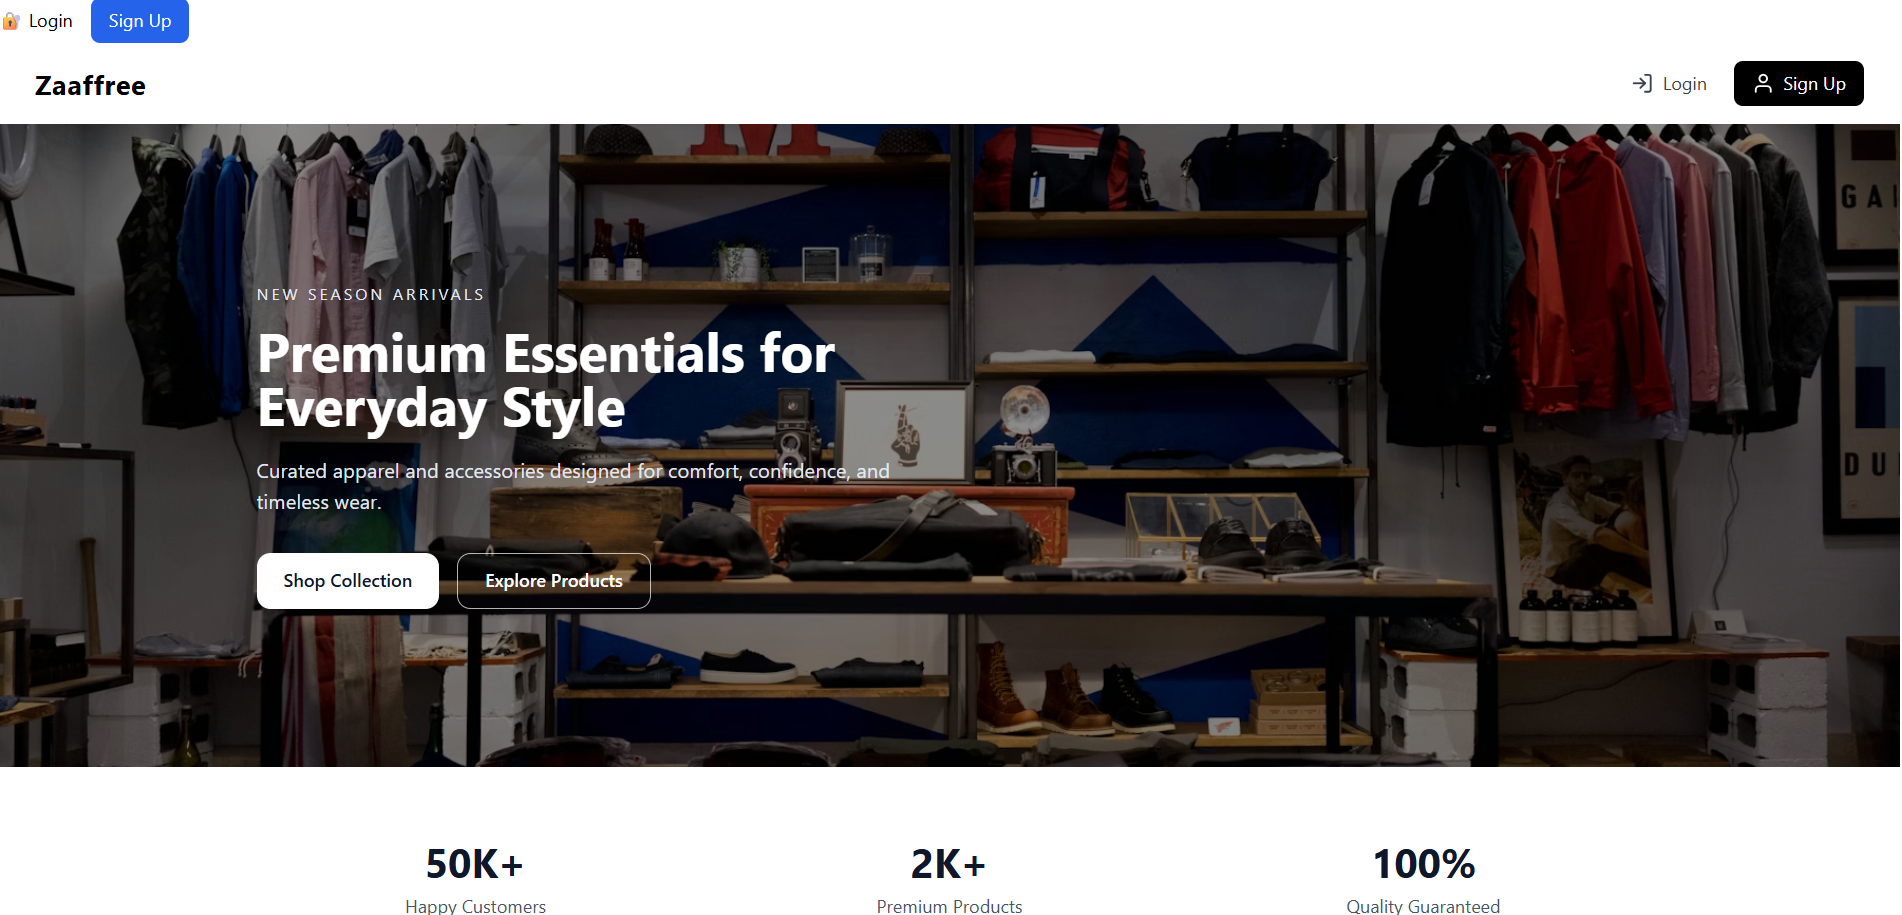Screen dimensions: 1902x915
Task: Open Explore Products outlined button
Action: point(553,581)
